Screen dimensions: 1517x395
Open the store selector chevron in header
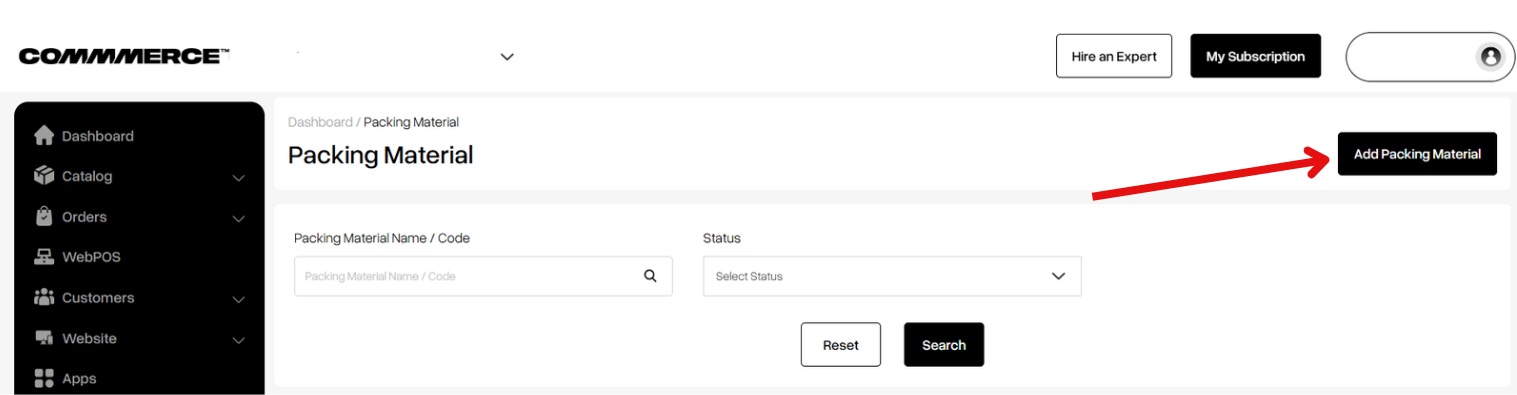click(507, 57)
